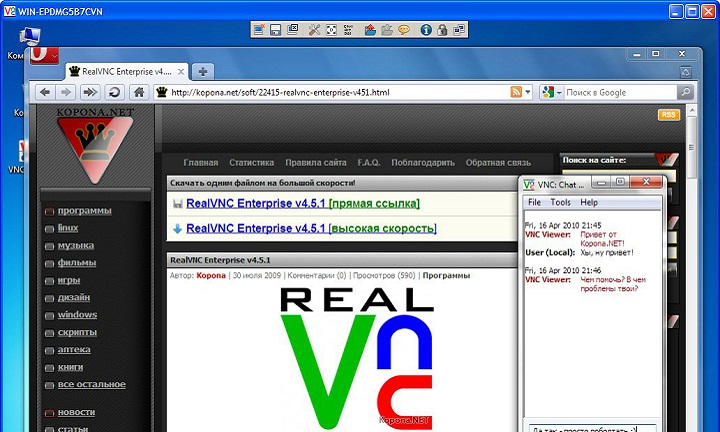Open the музыка sidebar category
The height and width of the screenshot is (432, 720).
click(x=76, y=246)
